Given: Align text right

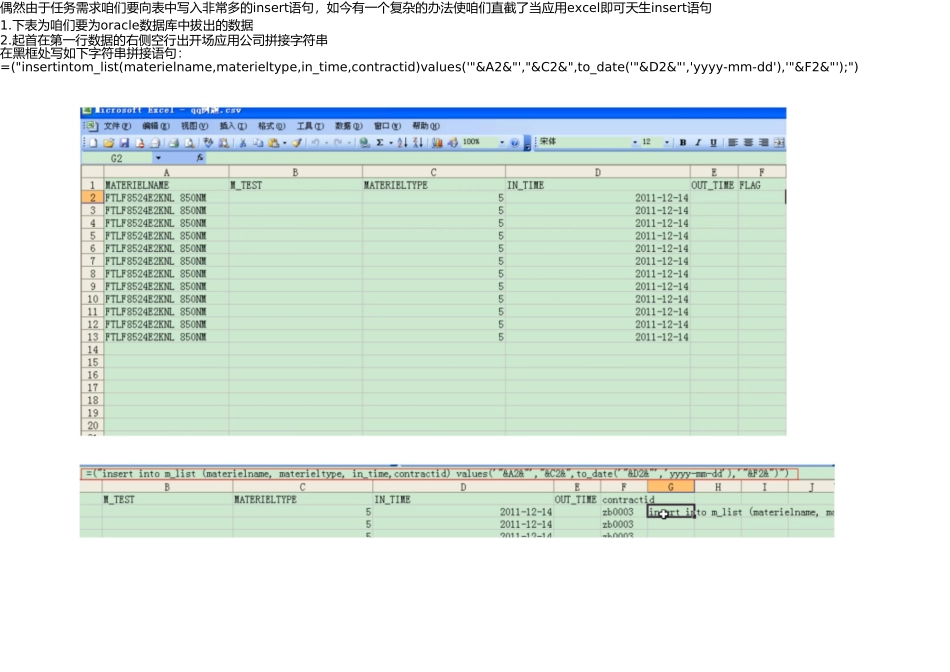Looking at the screenshot, I should tap(764, 142).
